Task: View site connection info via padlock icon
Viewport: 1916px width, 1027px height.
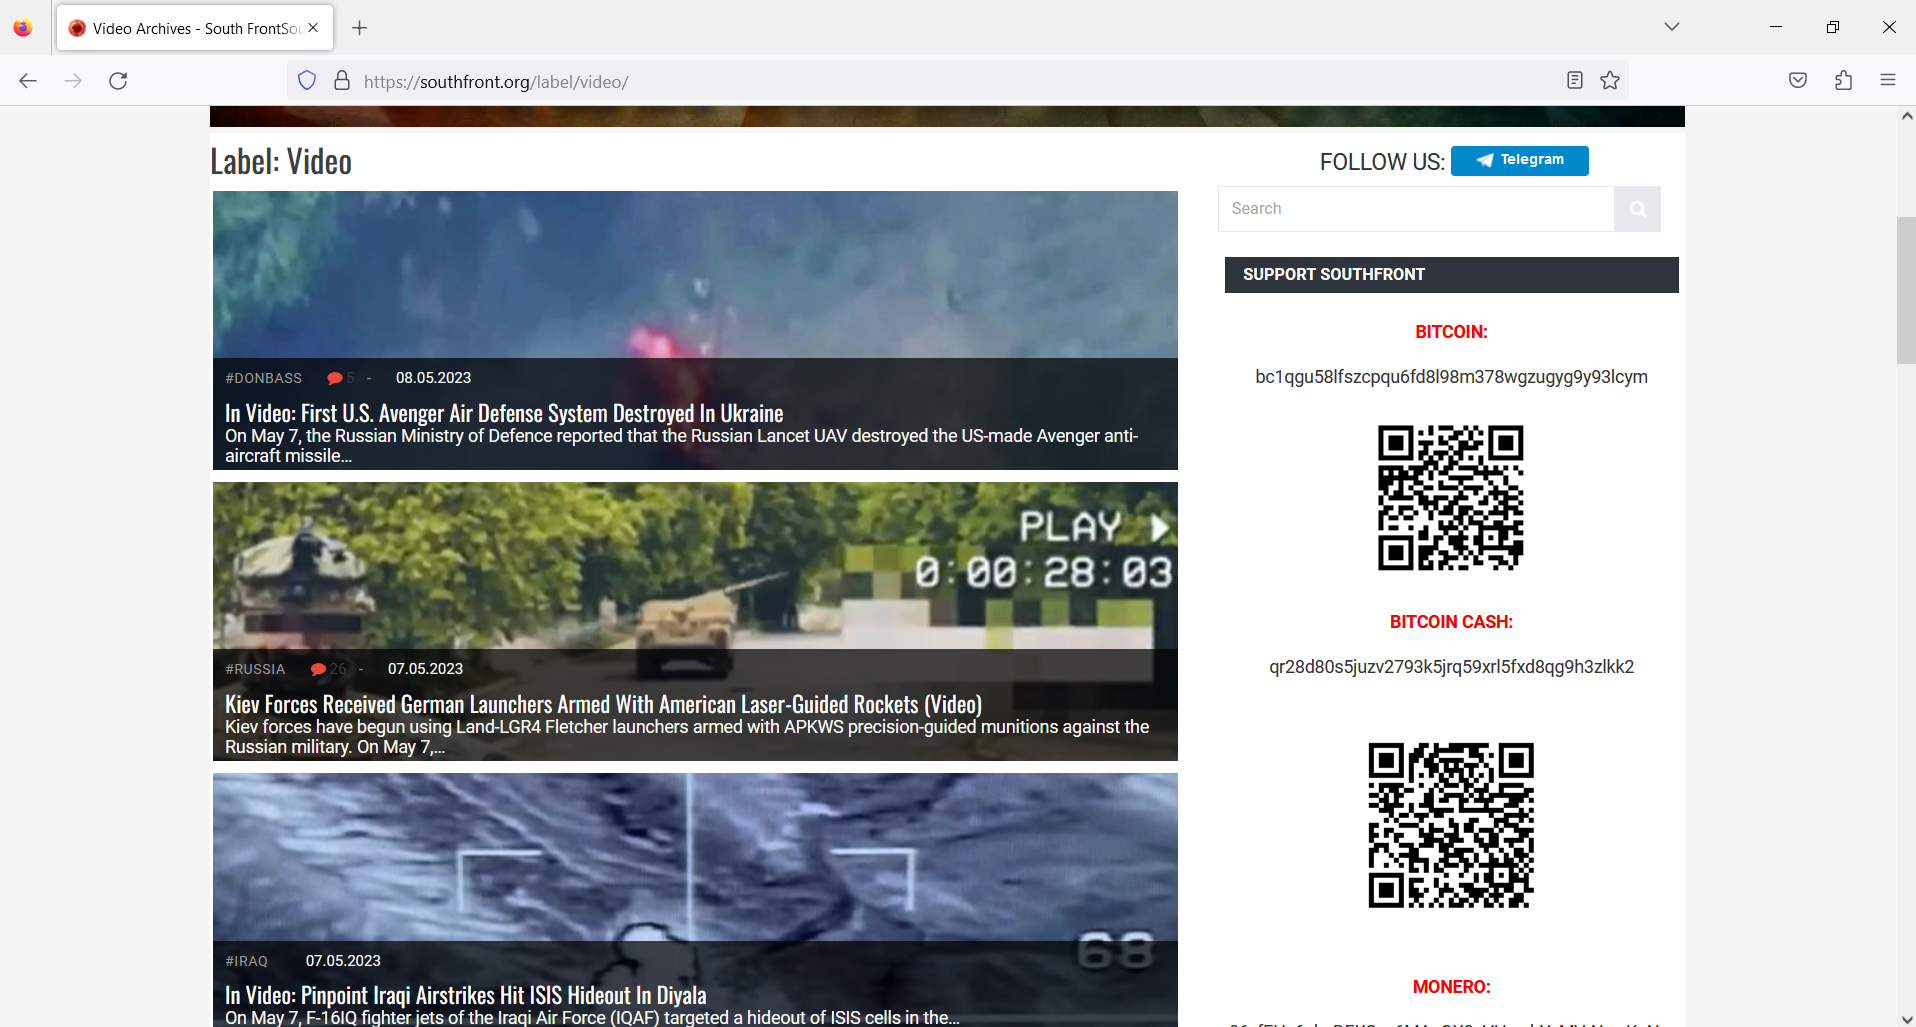Action: pos(341,80)
